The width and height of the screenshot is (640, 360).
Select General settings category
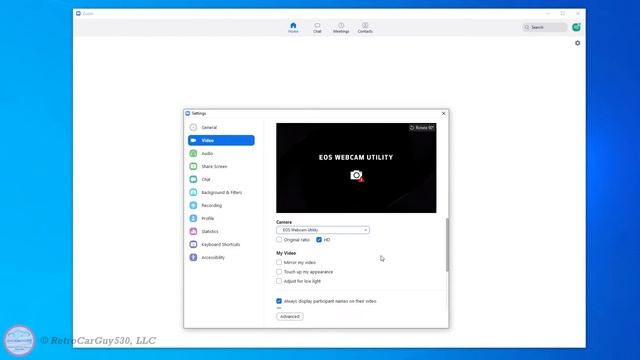click(x=221, y=127)
